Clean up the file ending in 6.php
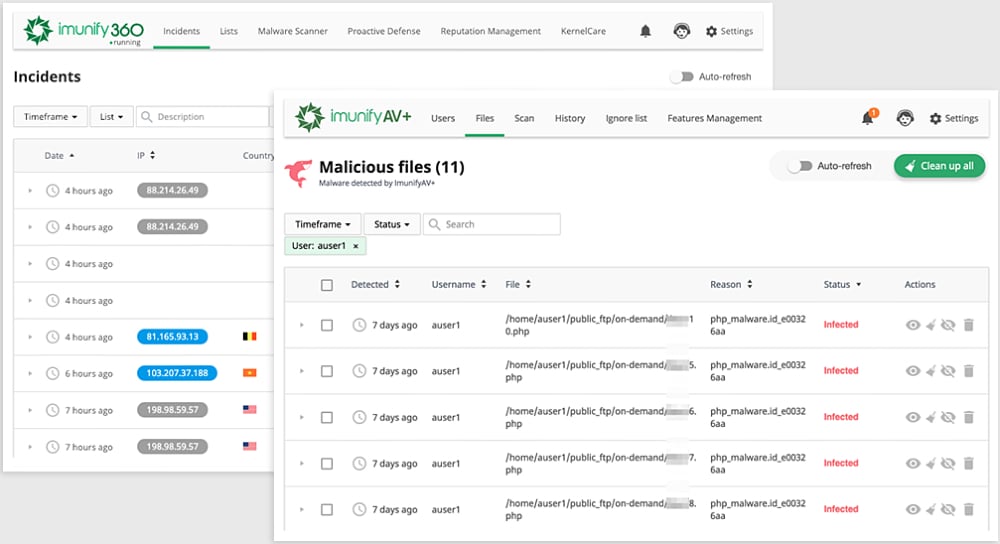 click(x=931, y=417)
